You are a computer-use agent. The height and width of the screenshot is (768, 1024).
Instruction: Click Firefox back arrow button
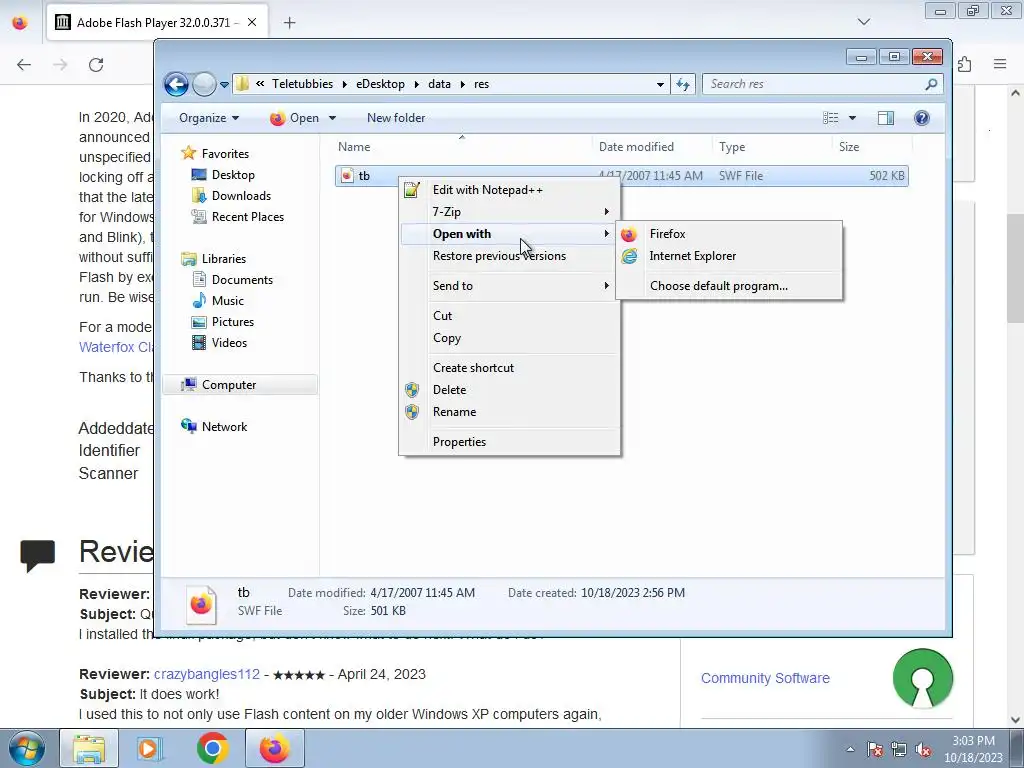click(x=24, y=65)
